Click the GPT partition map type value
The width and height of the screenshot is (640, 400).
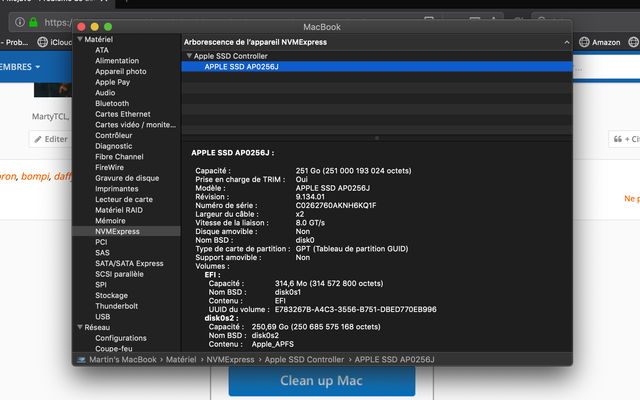point(351,249)
